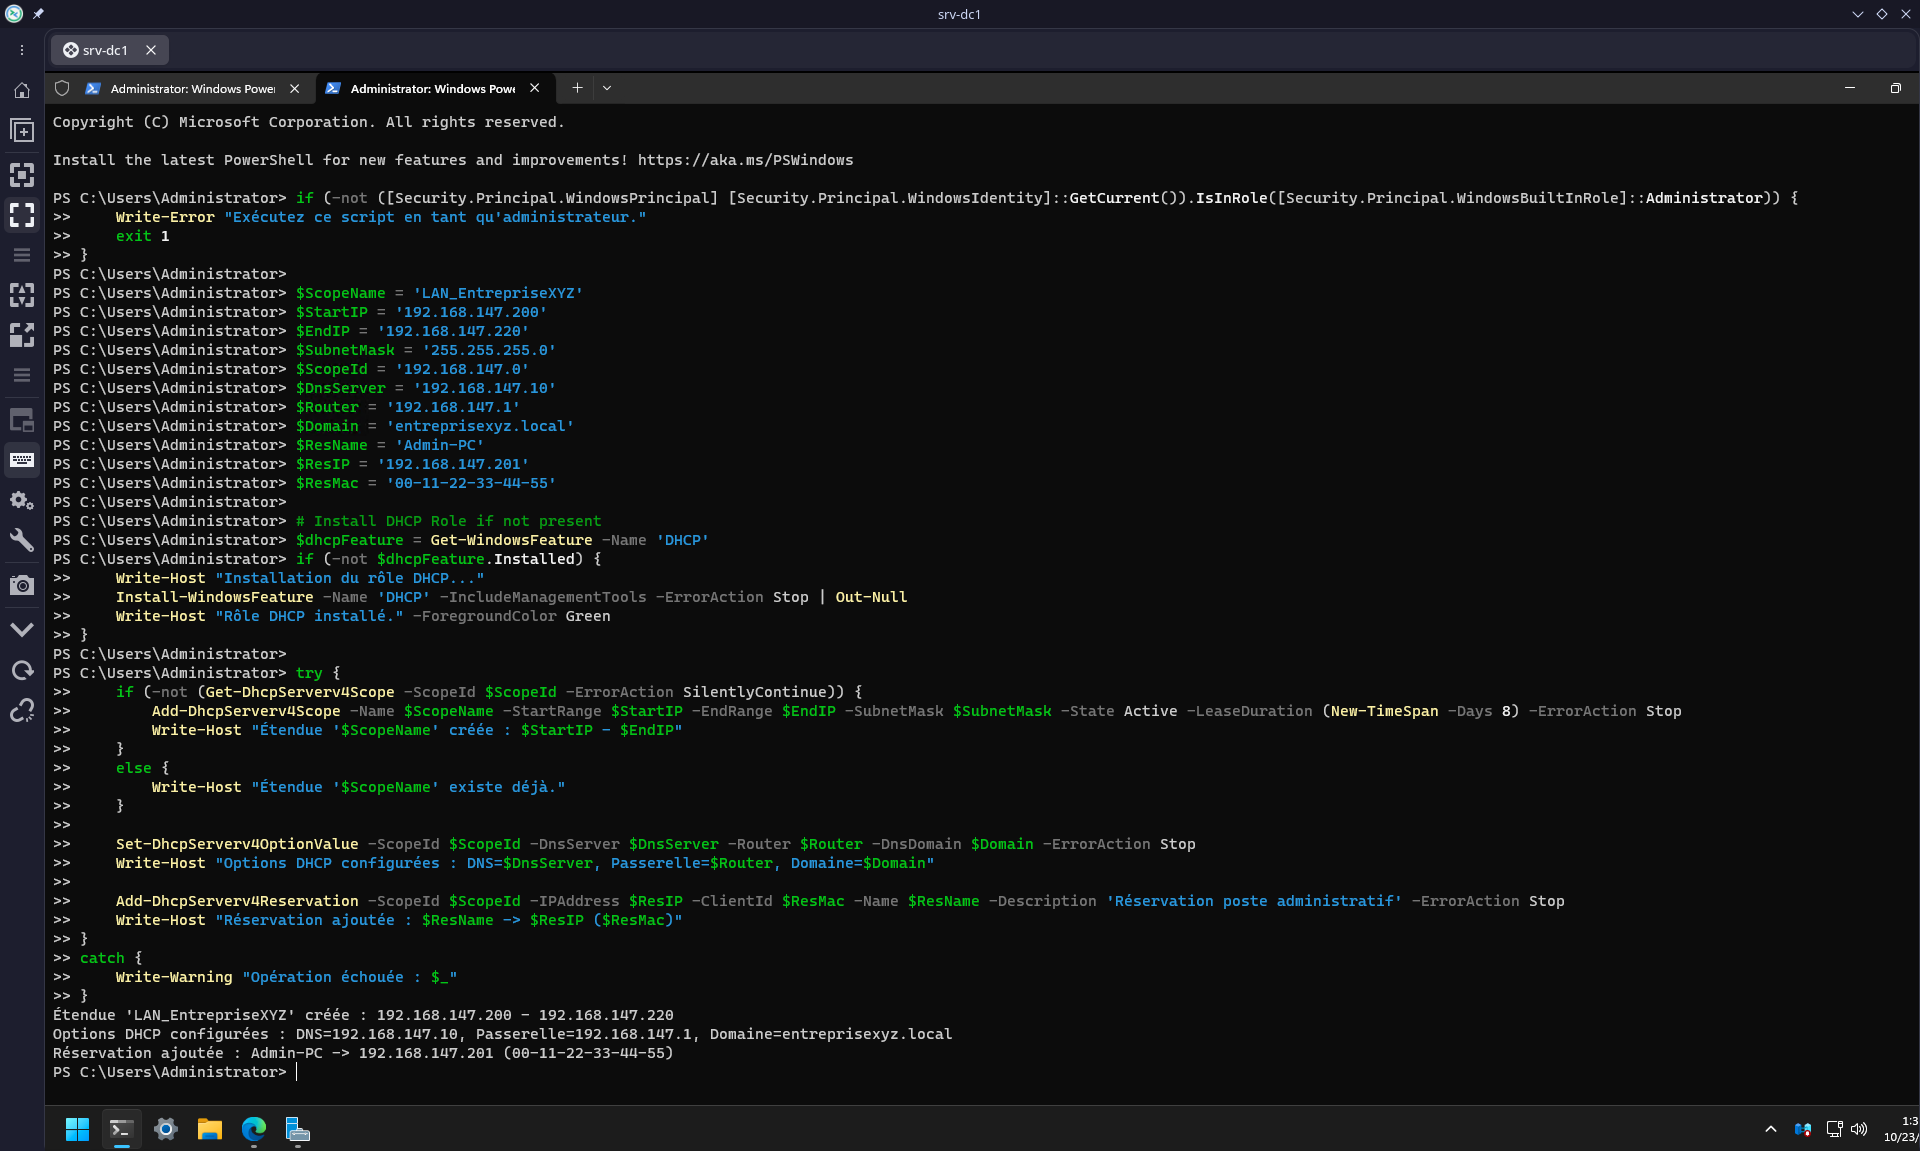Click the new connection plus icon
This screenshot has height=1151, width=1920.
[x=22, y=131]
